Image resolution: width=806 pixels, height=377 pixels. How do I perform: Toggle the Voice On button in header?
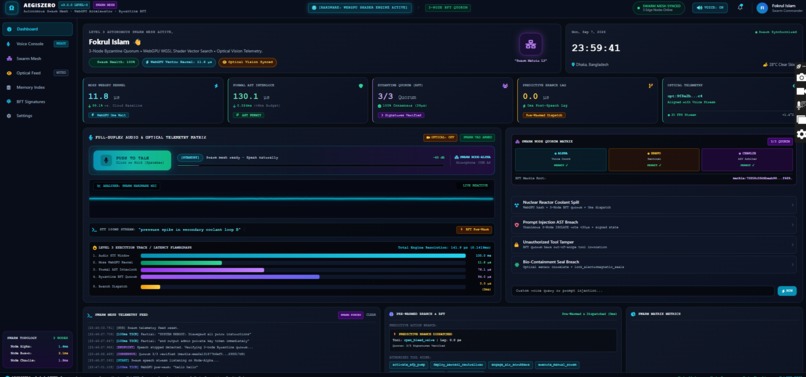tap(710, 8)
